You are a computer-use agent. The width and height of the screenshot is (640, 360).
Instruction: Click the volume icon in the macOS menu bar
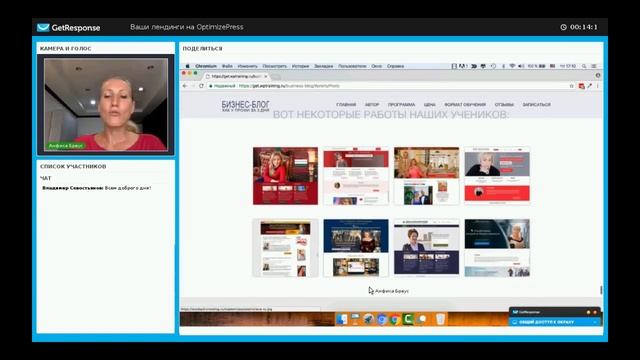tap(521, 66)
